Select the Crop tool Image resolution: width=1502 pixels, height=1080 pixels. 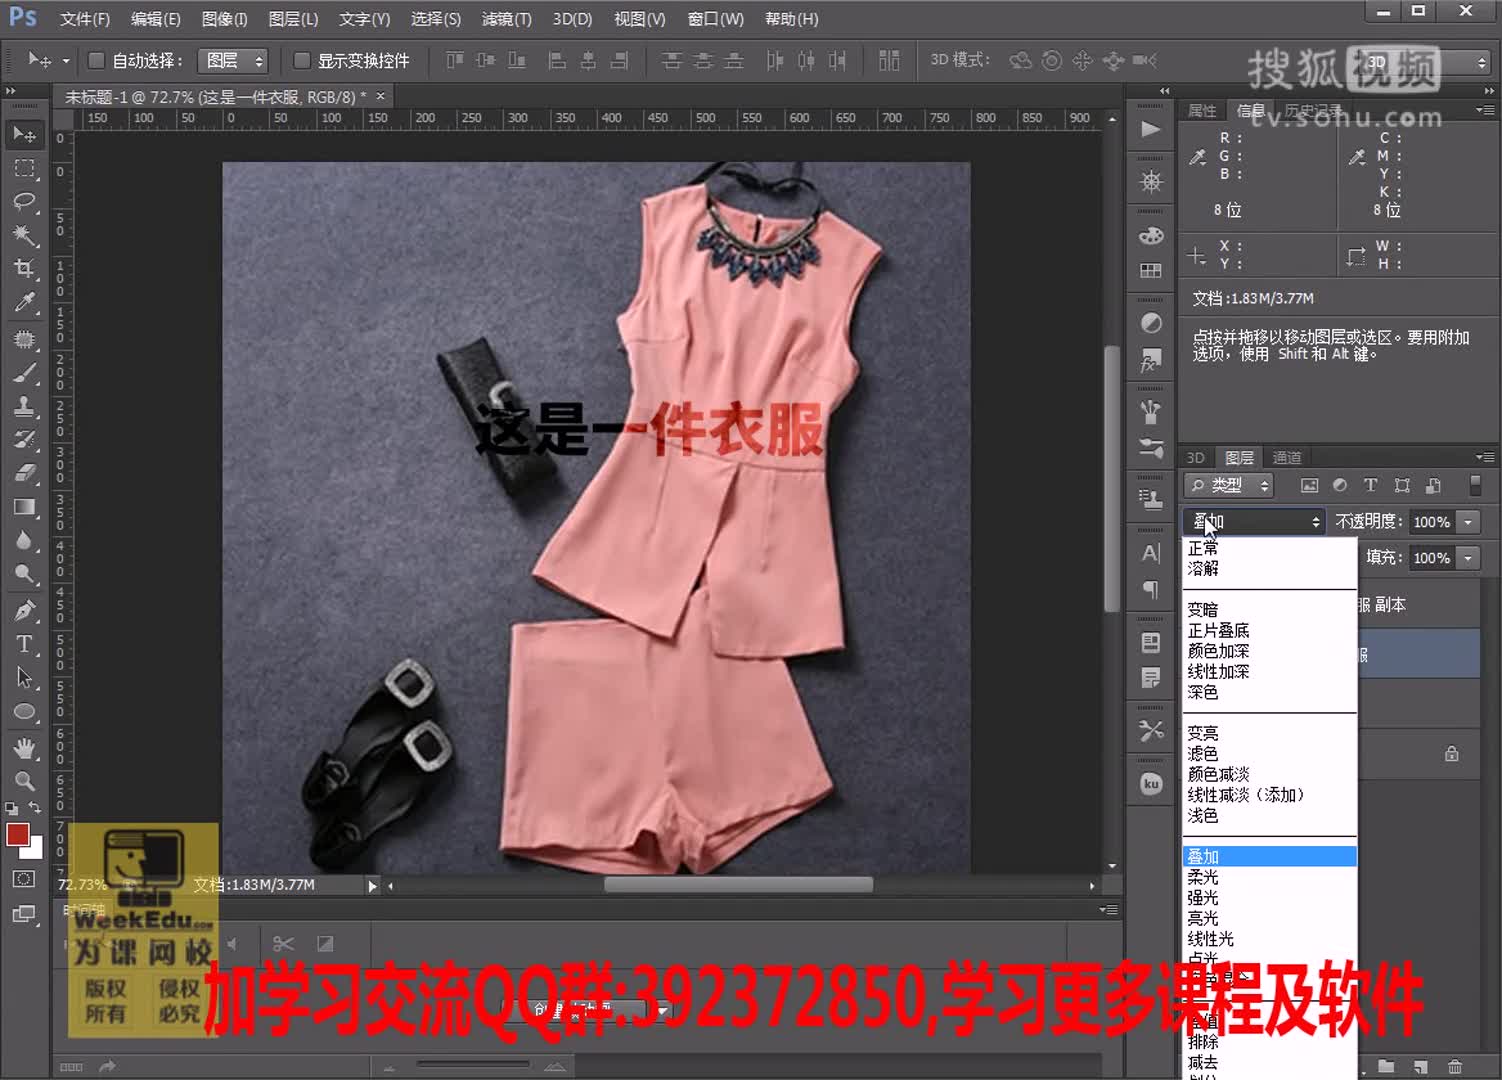click(x=25, y=268)
